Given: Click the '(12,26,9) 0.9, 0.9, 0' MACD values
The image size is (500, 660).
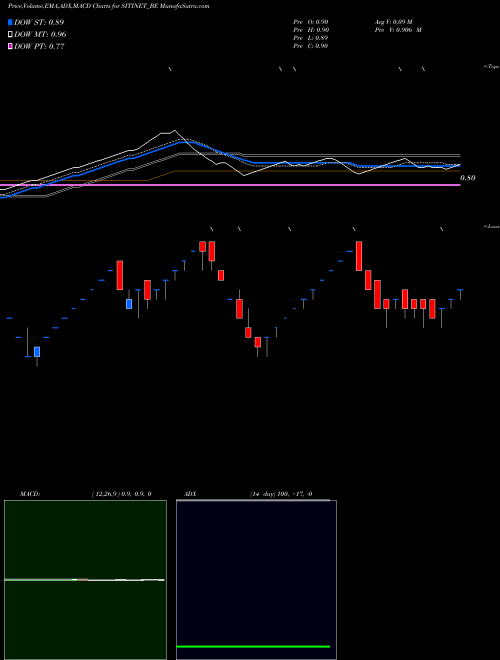Looking at the screenshot, I should (122, 494).
